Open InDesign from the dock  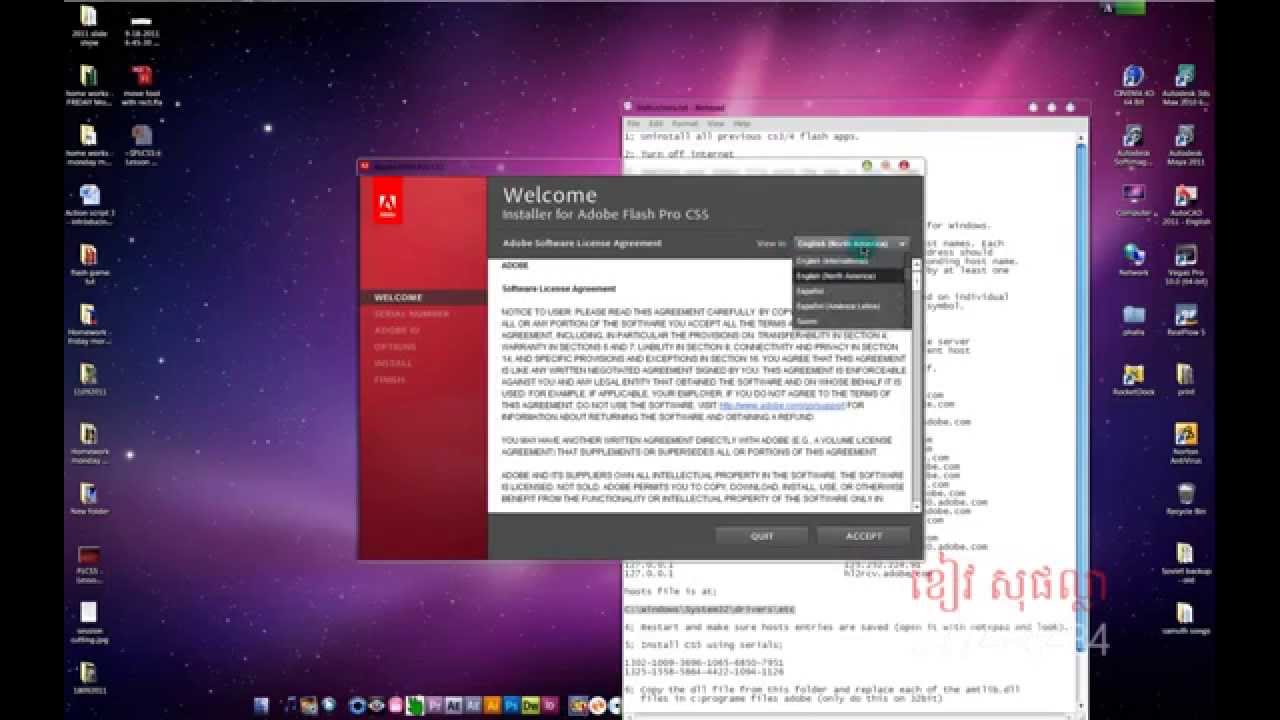coord(549,705)
